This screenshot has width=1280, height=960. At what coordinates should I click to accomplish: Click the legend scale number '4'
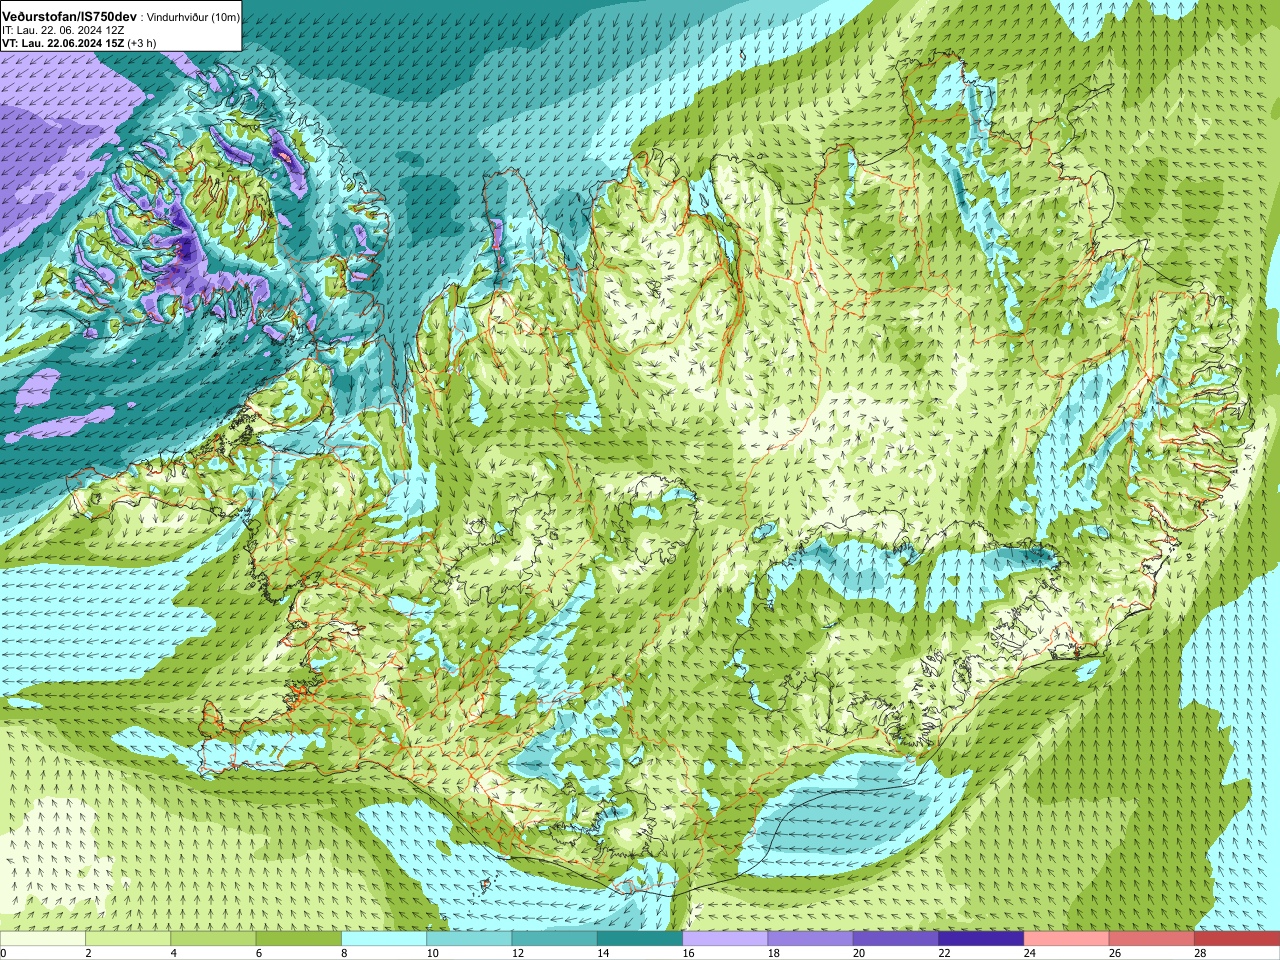coord(174,953)
